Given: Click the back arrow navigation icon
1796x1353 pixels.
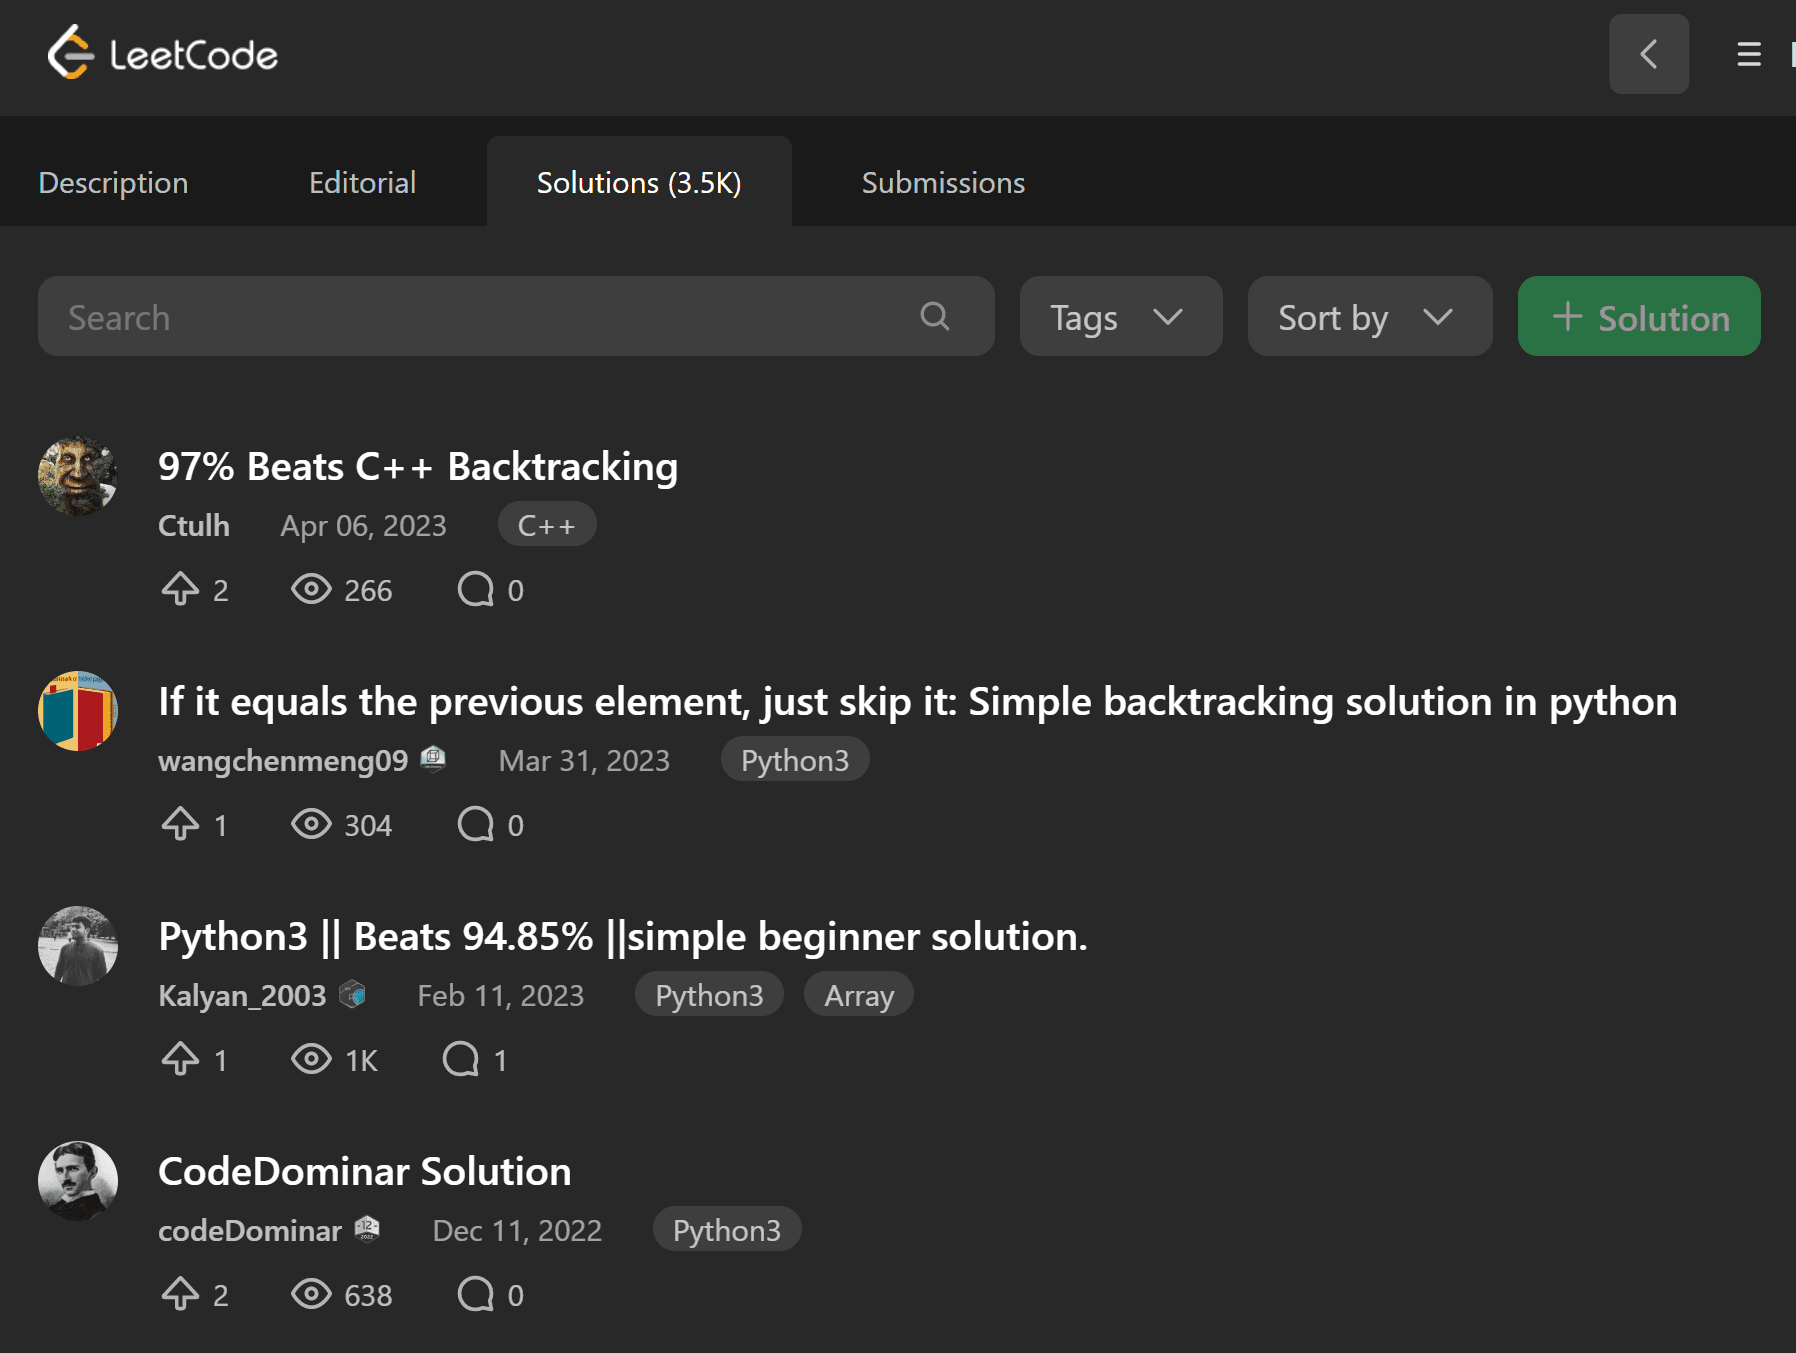Looking at the screenshot, I should (1648, 55).
